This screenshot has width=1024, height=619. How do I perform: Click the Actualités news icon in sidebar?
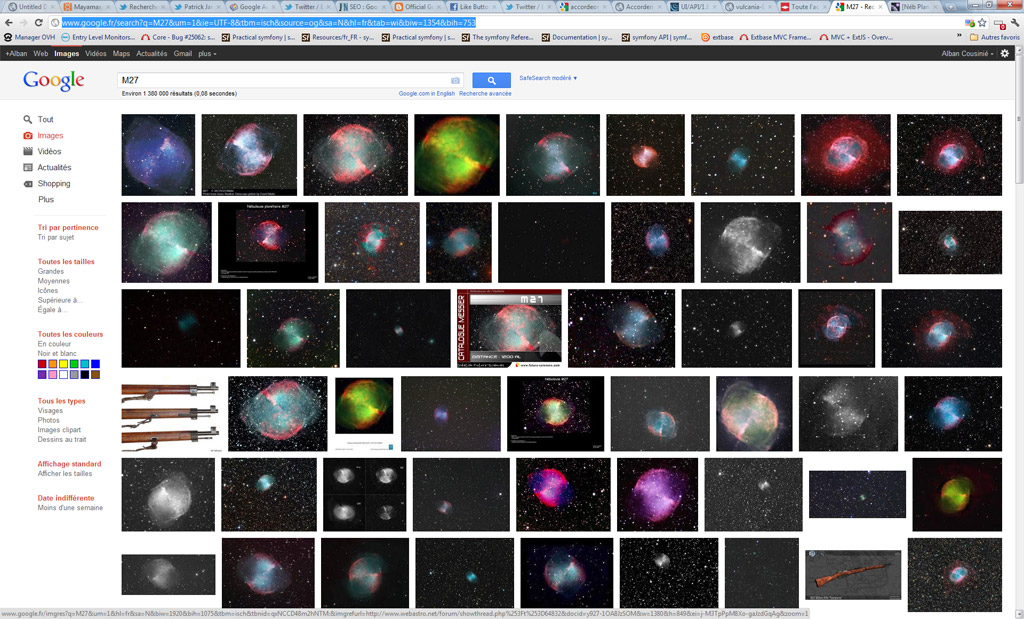click(26, 167)
